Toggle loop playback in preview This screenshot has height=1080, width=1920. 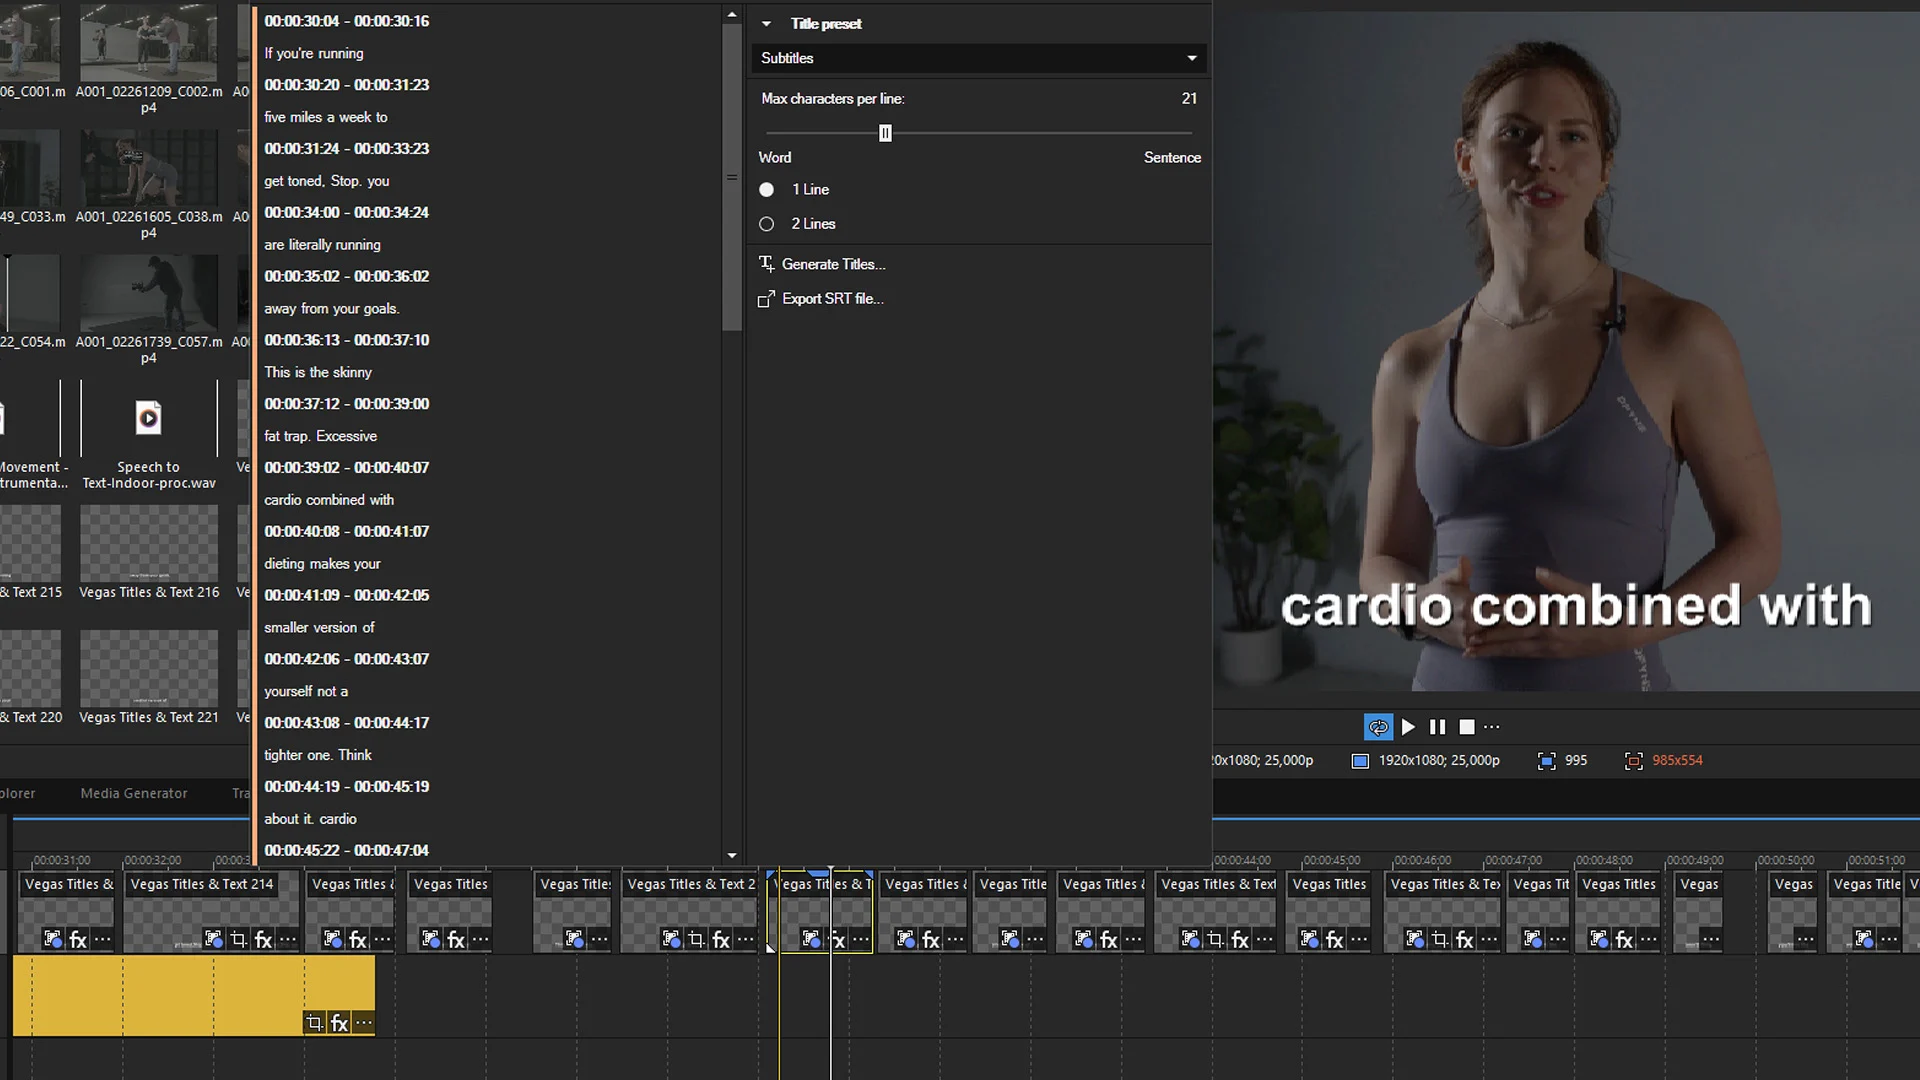(1377, 727)
